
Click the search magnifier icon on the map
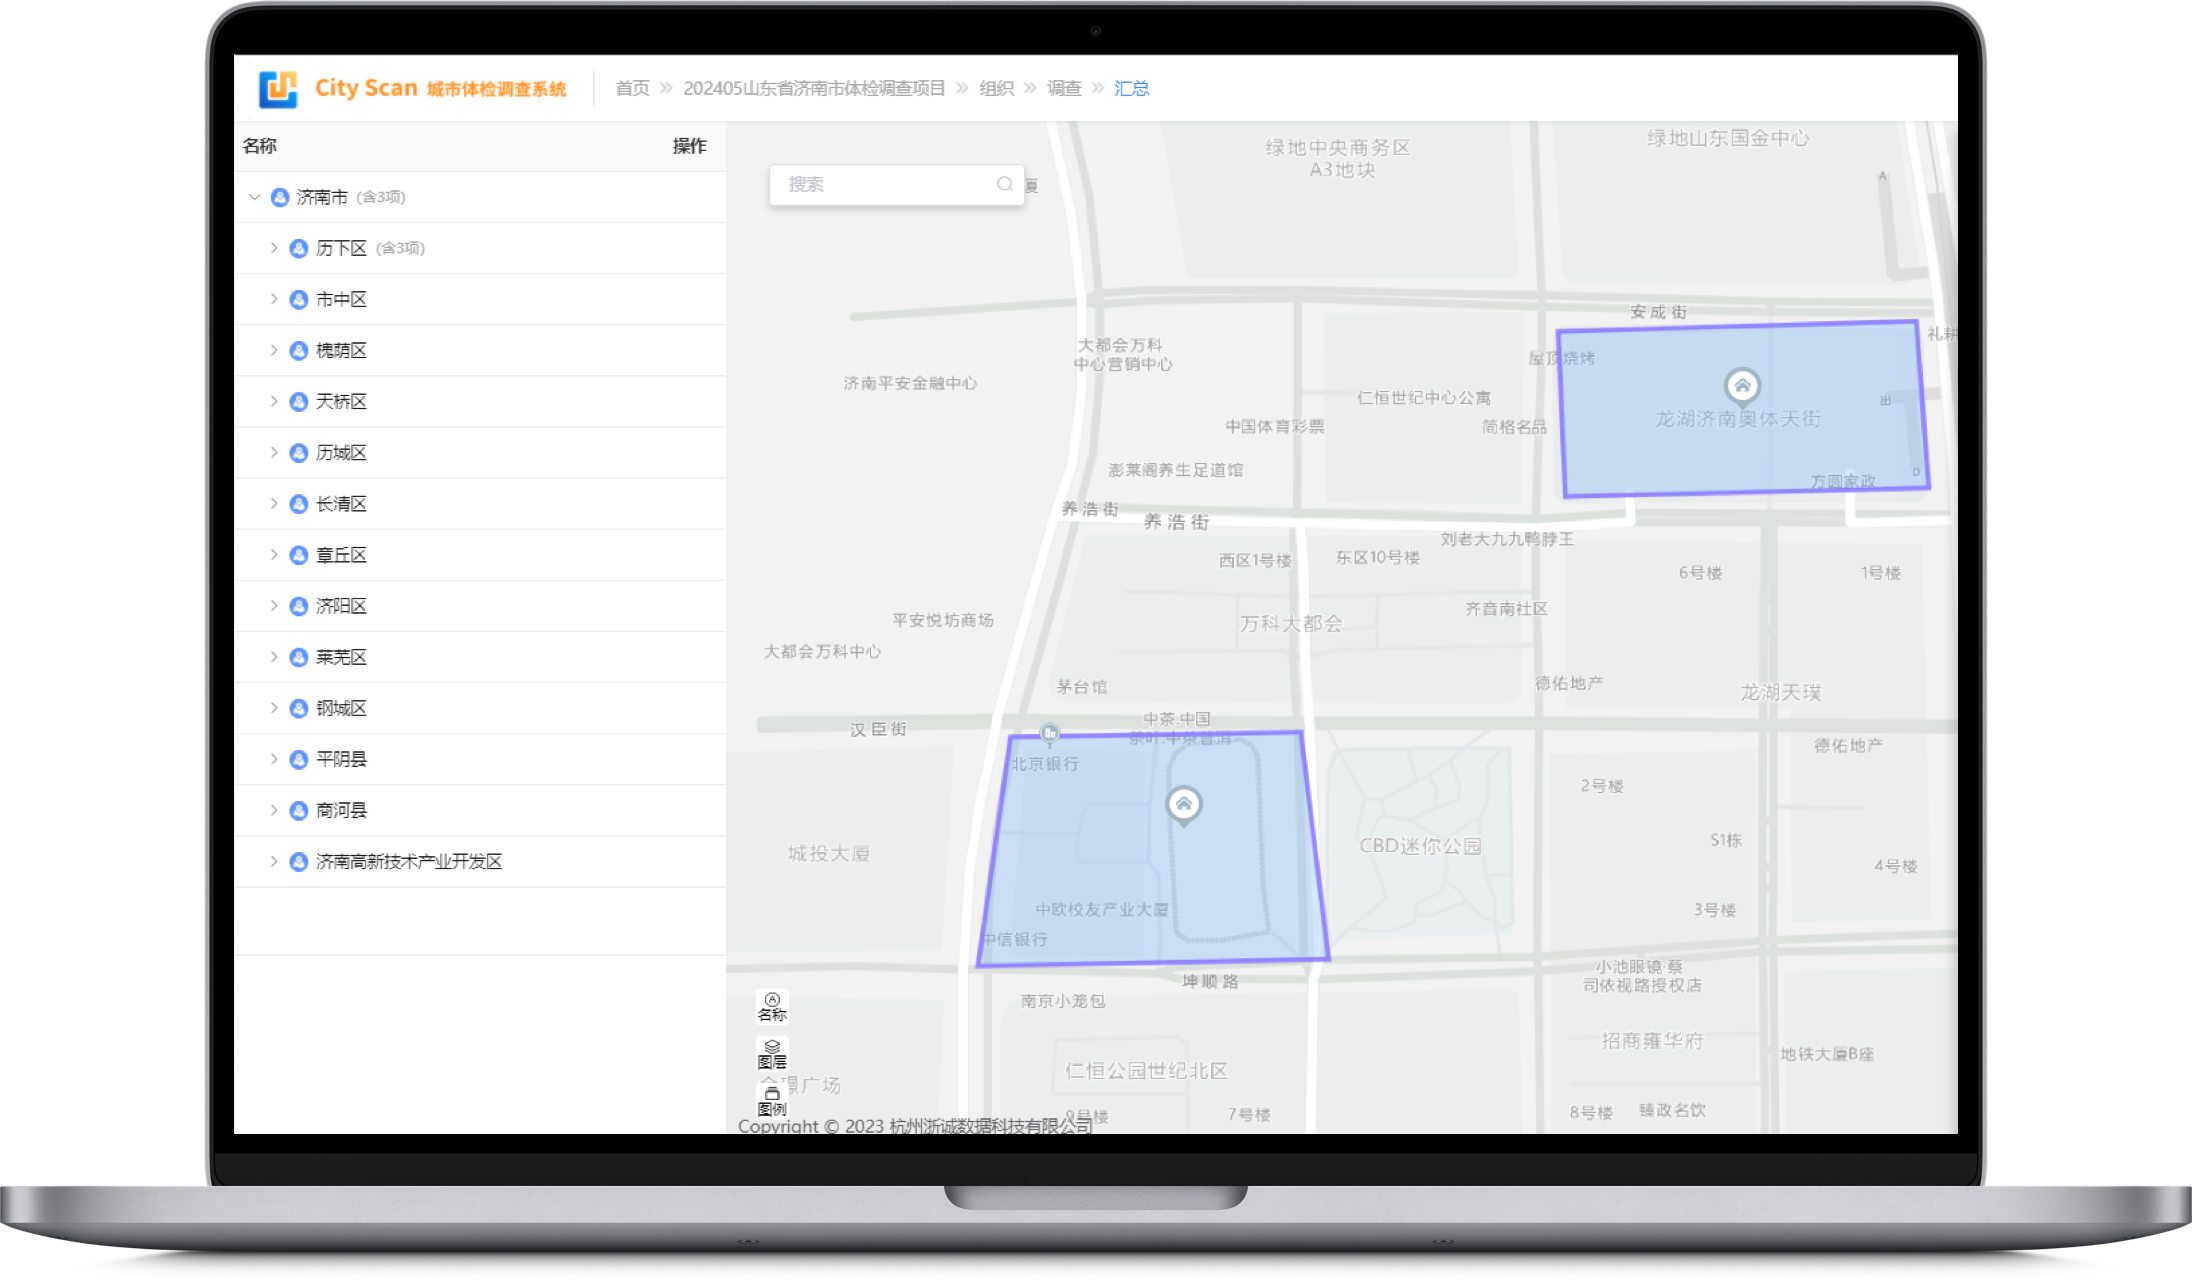point(1004,184)
